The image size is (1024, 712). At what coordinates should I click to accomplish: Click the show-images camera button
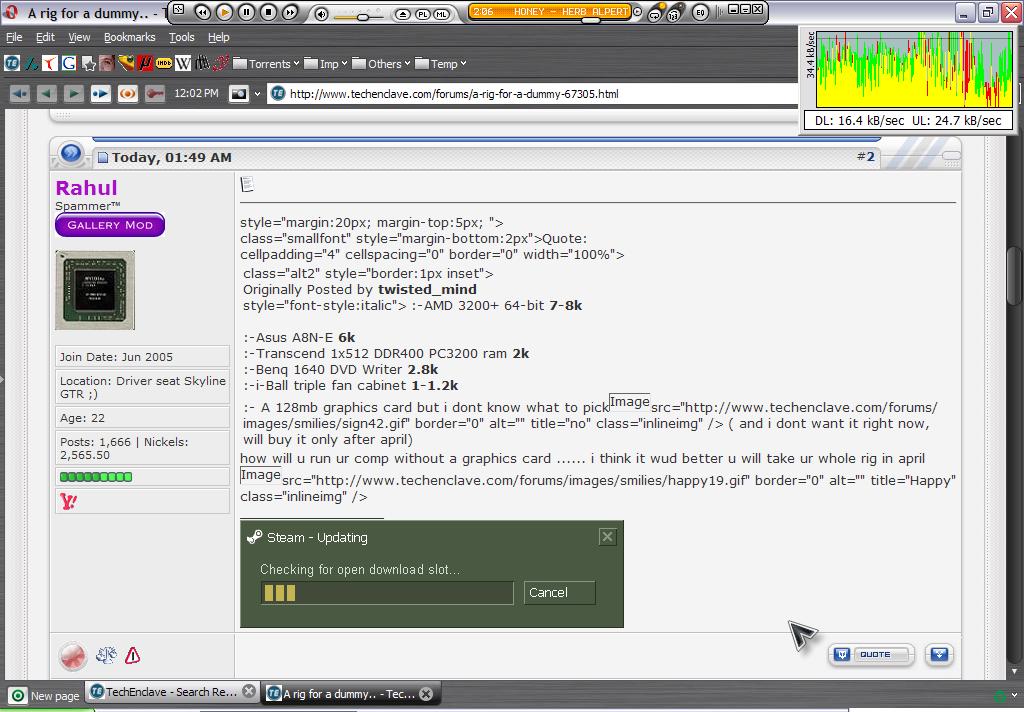click(239, 93)
